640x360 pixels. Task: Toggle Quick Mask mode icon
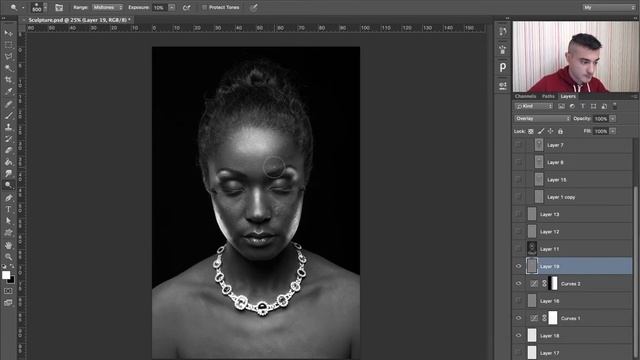tap(8, 291)
